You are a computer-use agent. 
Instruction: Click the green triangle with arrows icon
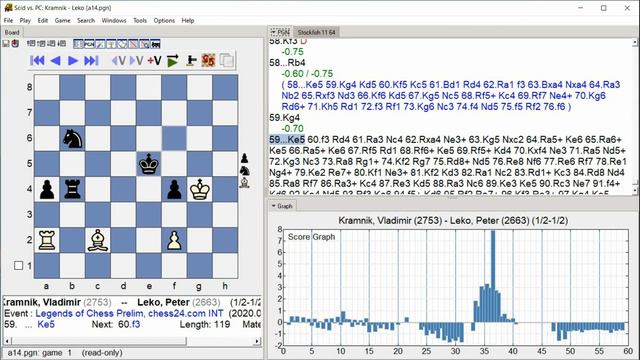point(173,61)
